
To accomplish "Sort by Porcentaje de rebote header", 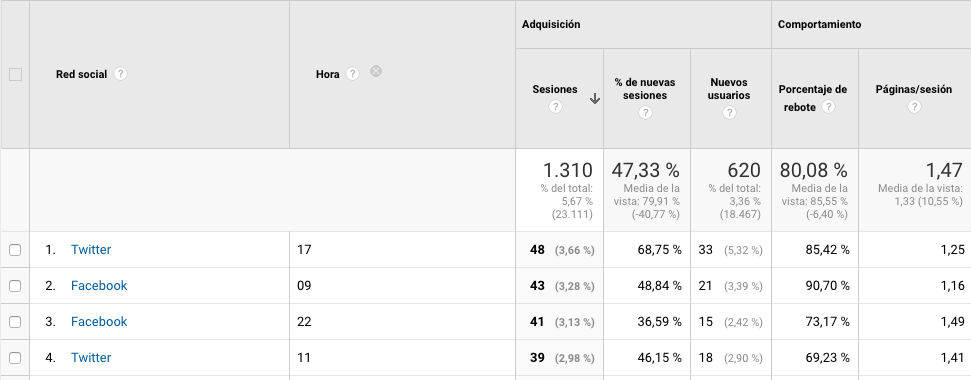I will (812, 98).
